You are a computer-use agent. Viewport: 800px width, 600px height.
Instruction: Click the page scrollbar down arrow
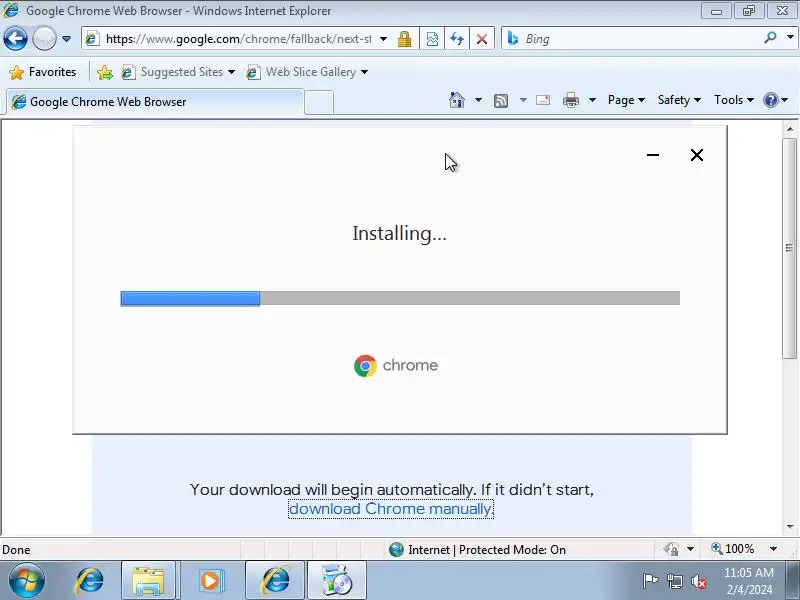coord(790,527)
